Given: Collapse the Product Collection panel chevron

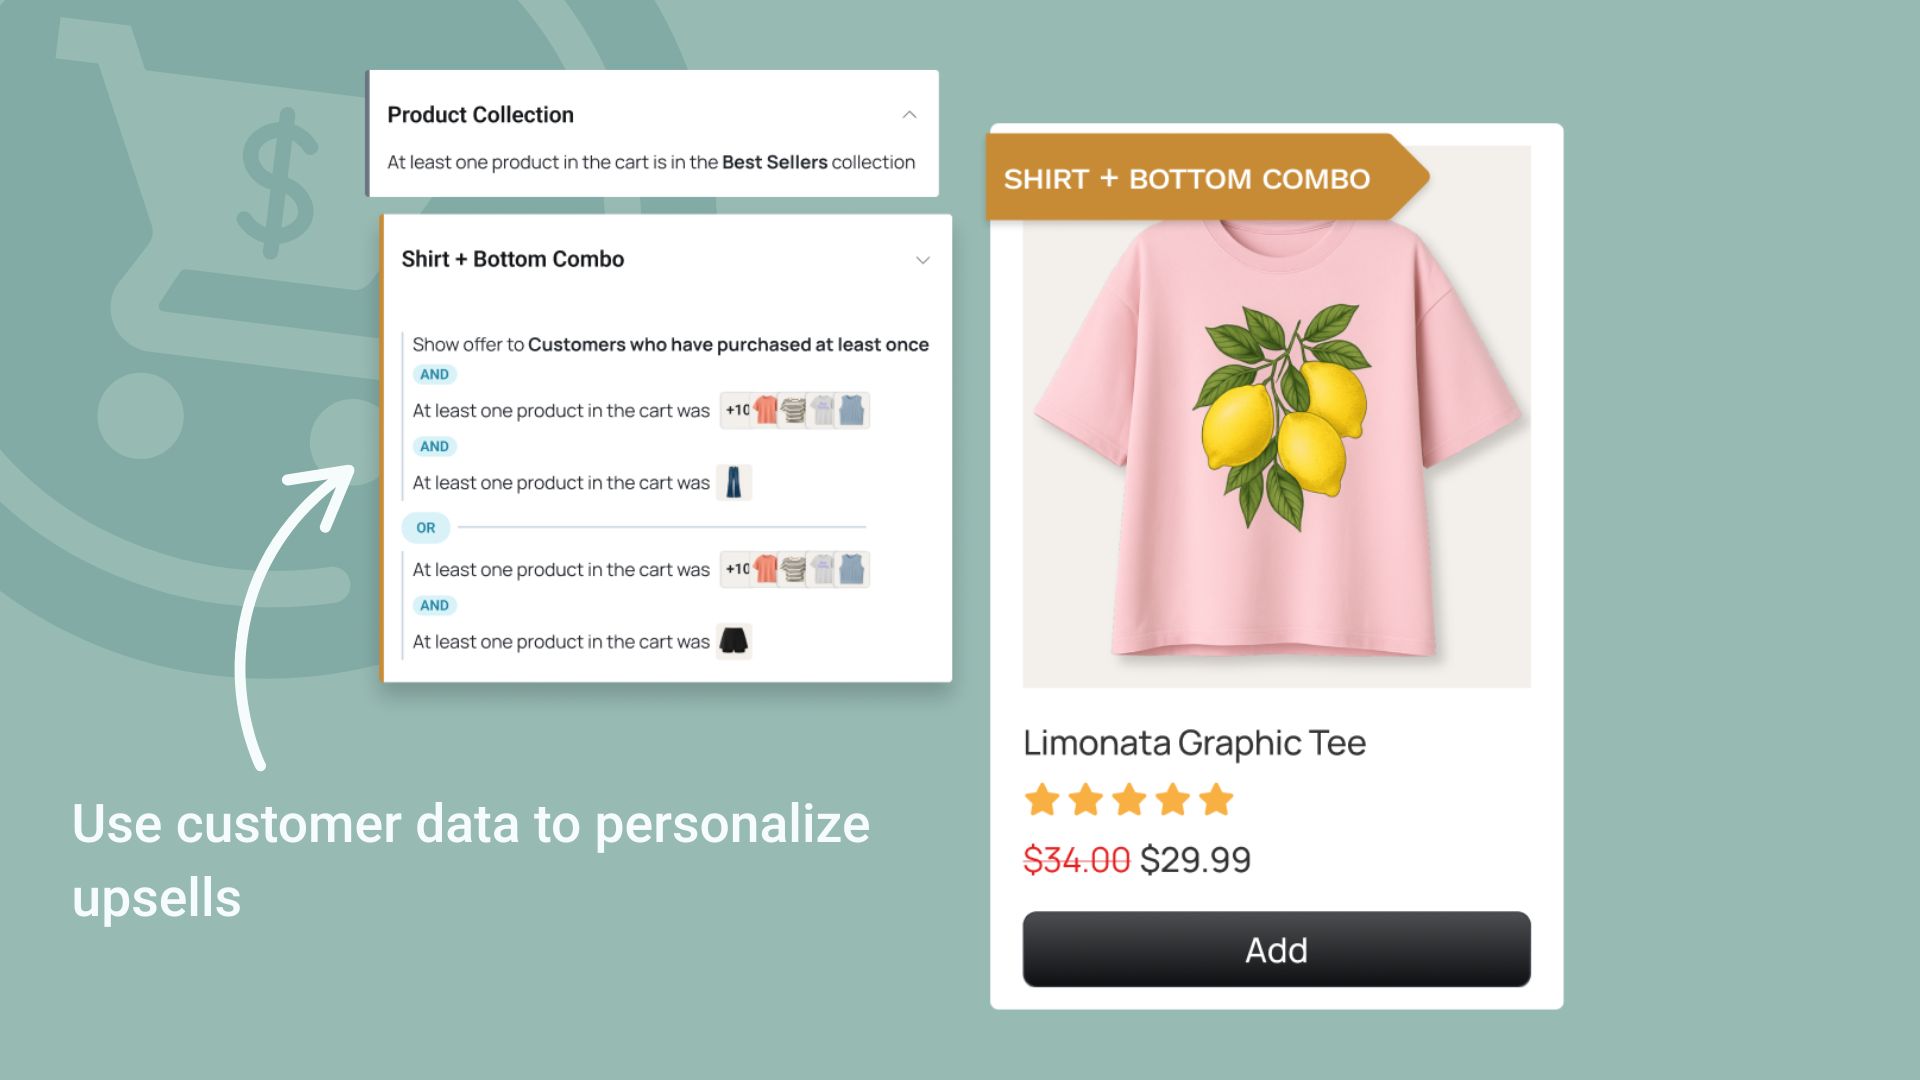Looking at the screenshot, I should click(909, 115).
